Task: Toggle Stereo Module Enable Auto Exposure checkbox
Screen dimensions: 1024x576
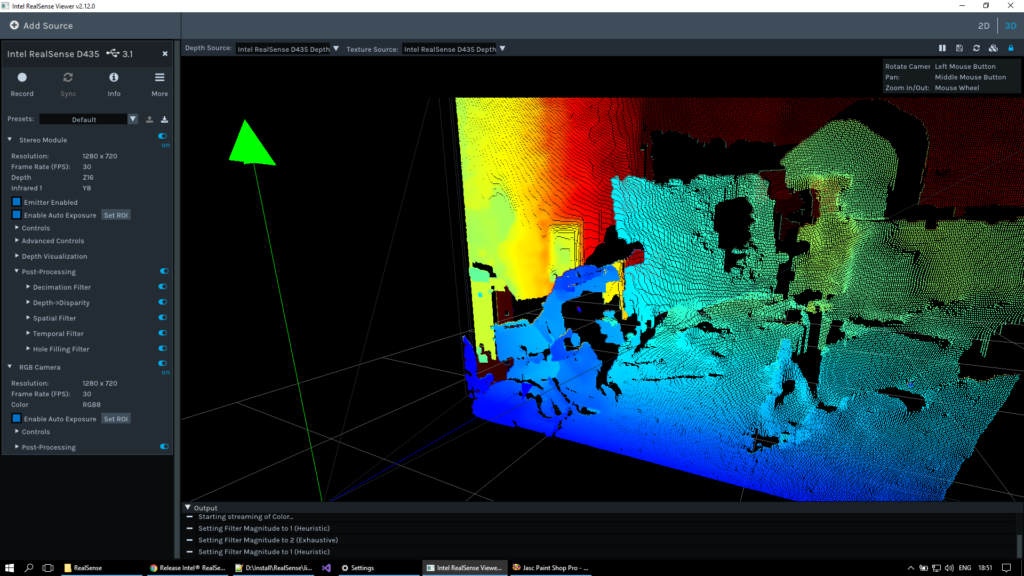Action: [x=16, y=215]
